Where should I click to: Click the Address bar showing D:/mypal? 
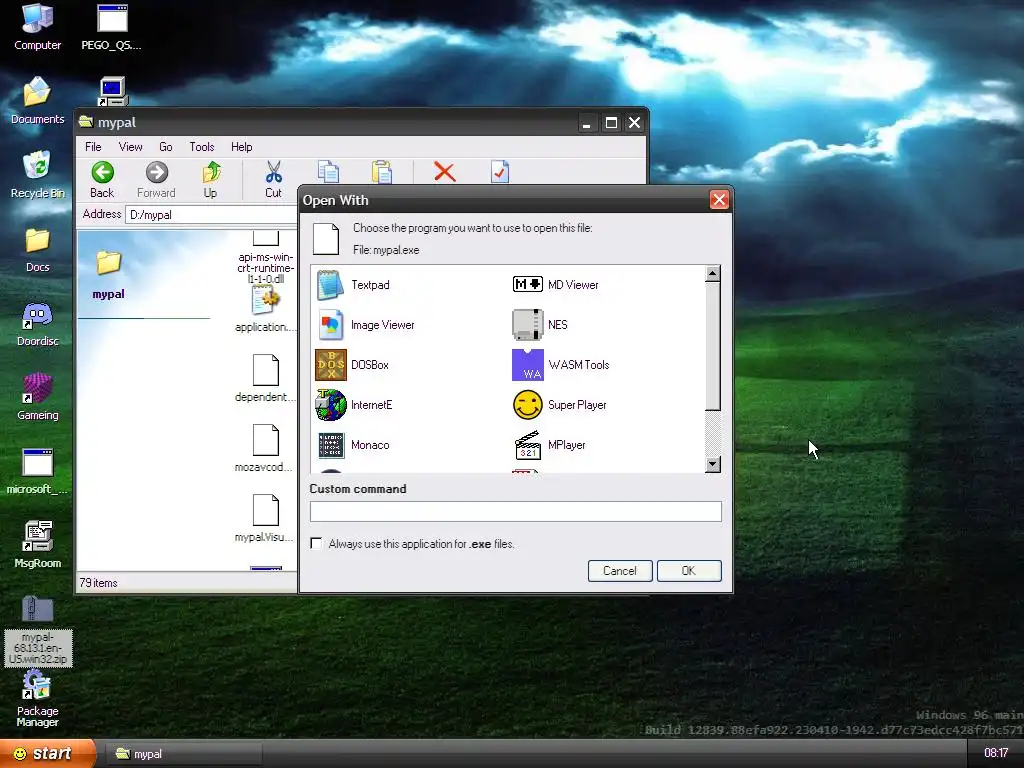(210, 215)
